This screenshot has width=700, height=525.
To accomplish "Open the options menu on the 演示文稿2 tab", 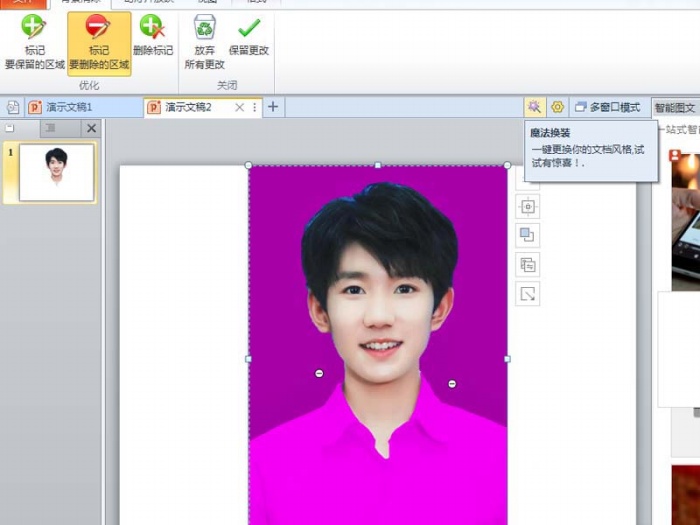I will pos(255,107).
